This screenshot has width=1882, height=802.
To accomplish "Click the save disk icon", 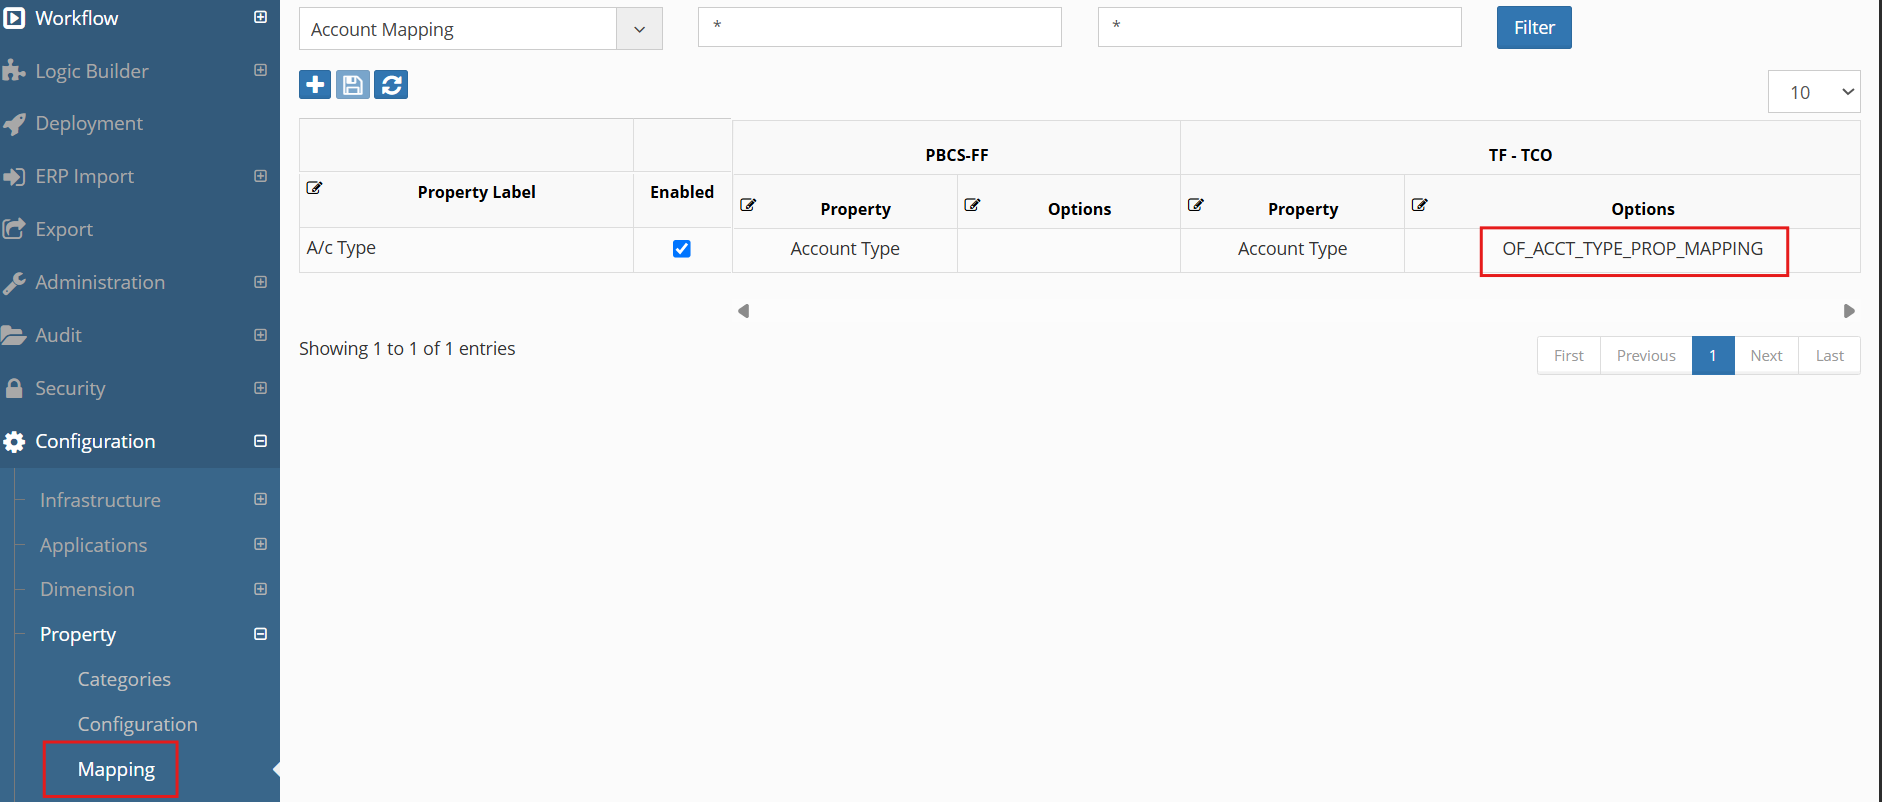I will point(353,85).
